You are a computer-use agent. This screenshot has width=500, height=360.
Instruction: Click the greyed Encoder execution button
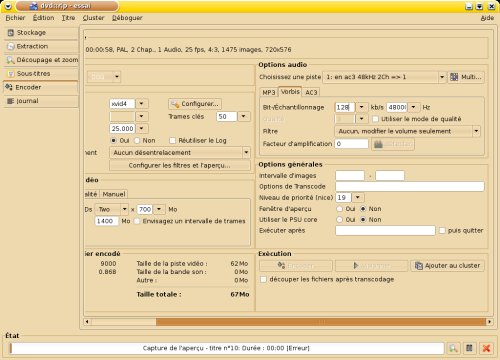click(296, 266)
